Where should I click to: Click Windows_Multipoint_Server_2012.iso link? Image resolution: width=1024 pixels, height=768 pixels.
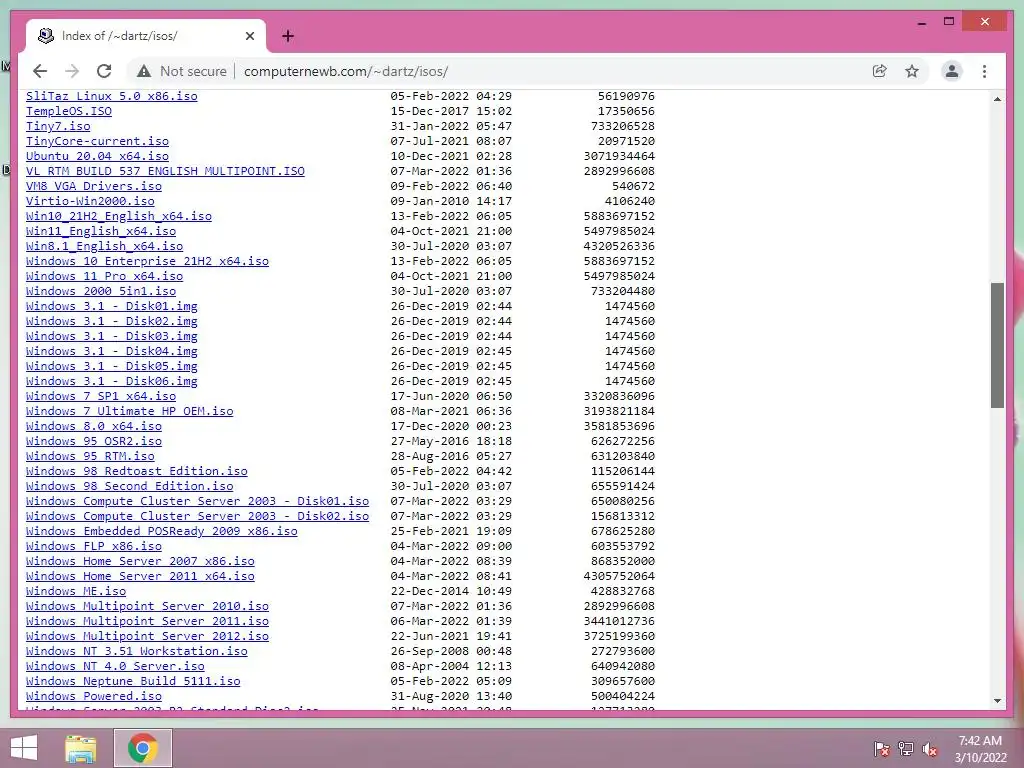(148, 637)
